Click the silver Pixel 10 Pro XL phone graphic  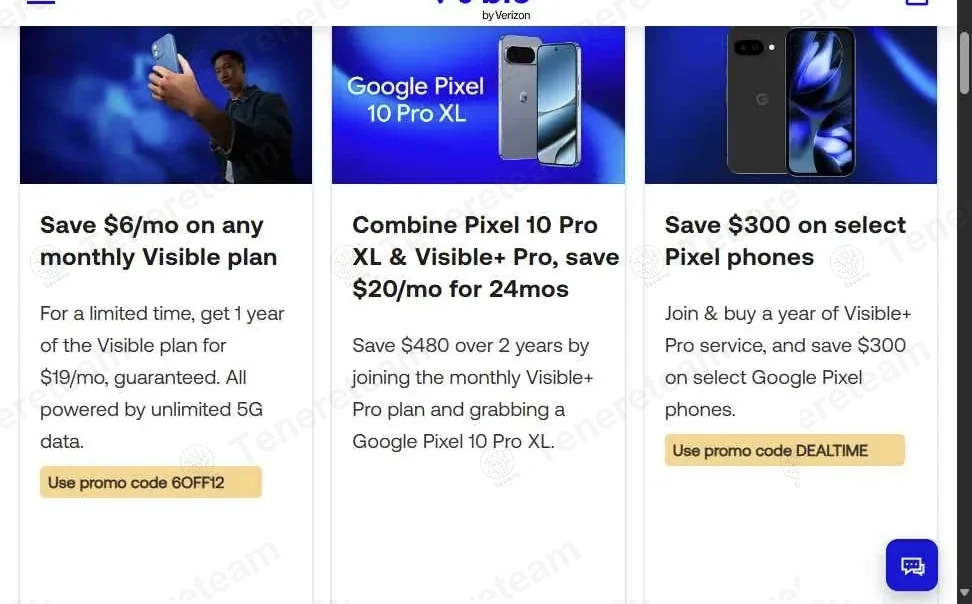click(x=541, y=98)
